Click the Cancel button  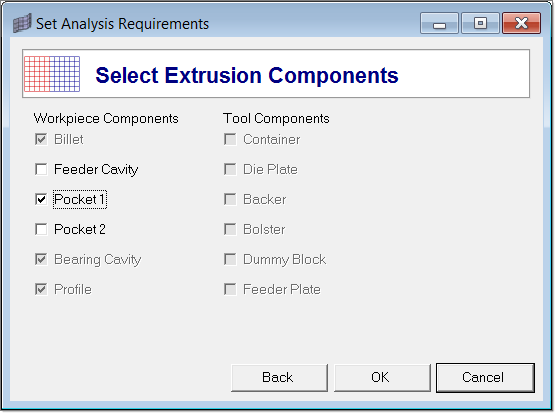point(485,377)
